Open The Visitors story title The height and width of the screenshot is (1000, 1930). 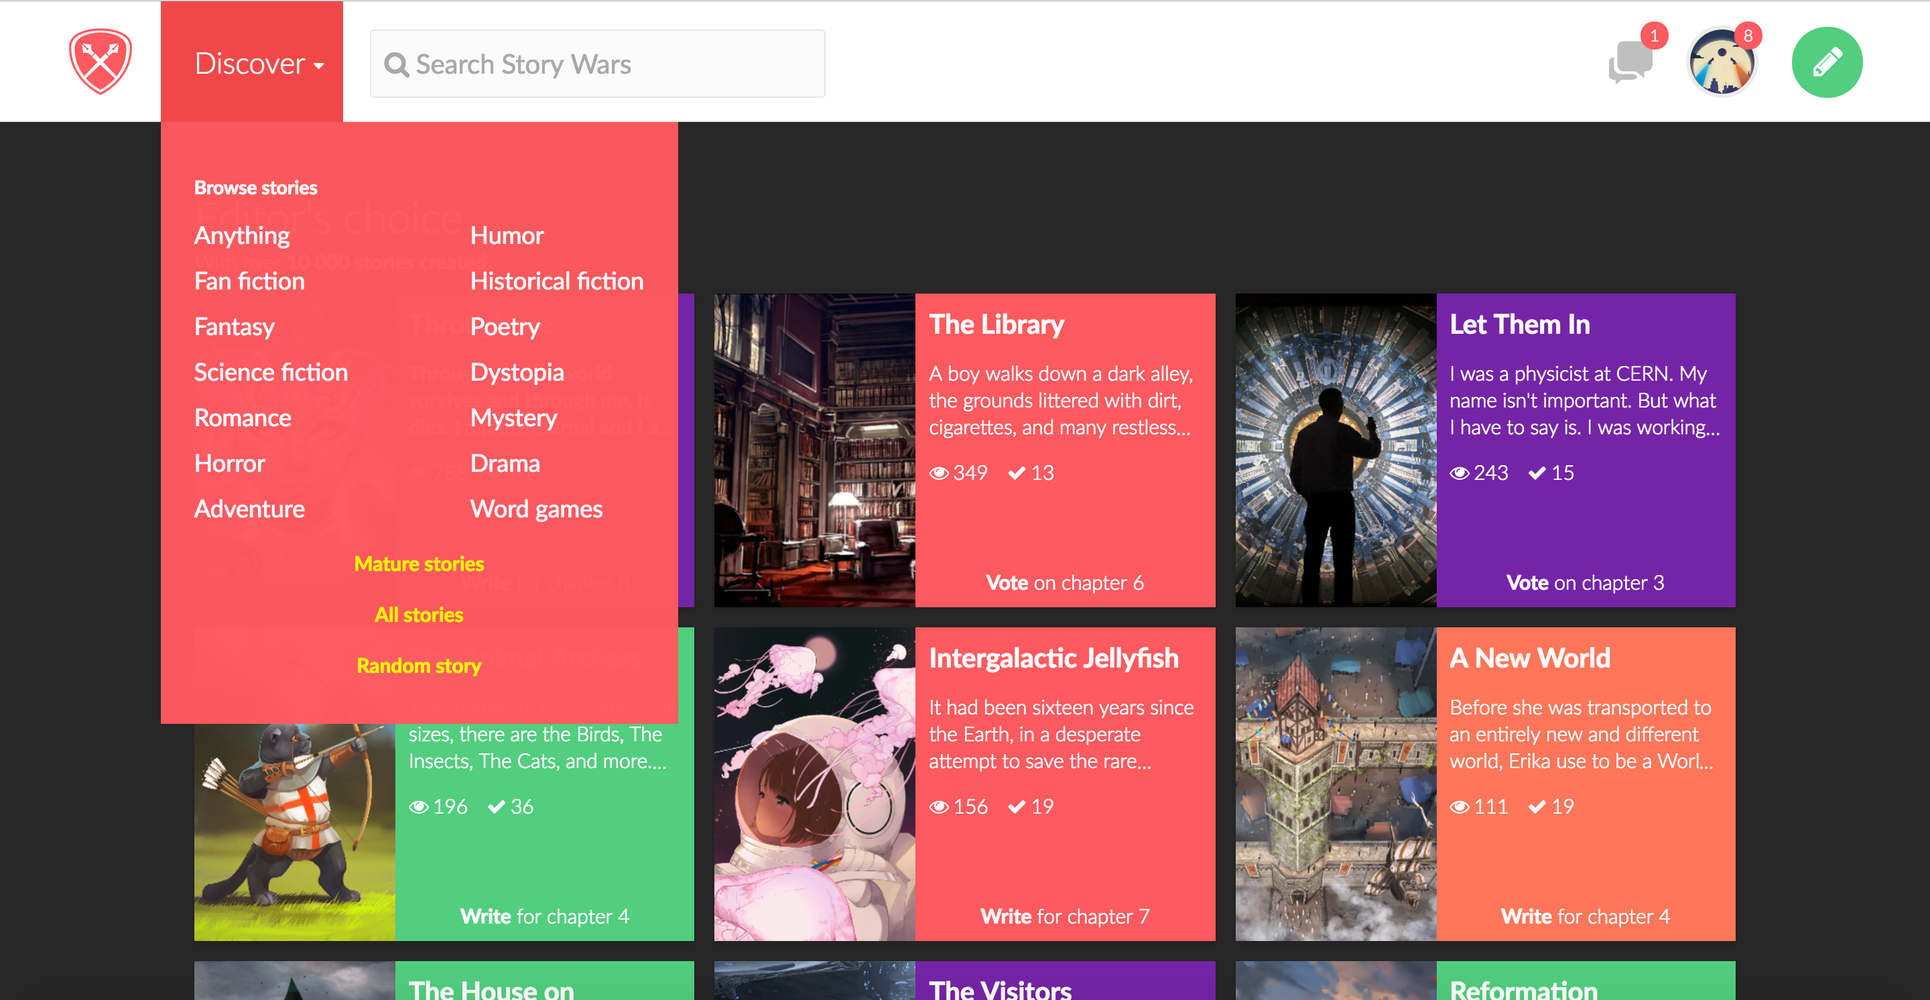click(1000, 989)
